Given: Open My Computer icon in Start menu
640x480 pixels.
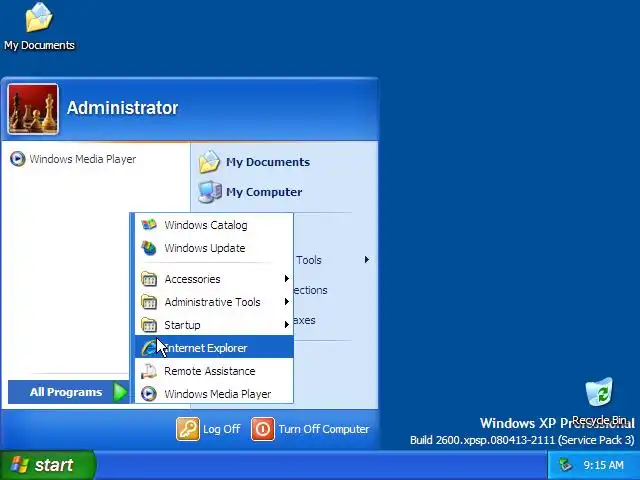Looking at the screenshot, I should [x=209, y=192].
